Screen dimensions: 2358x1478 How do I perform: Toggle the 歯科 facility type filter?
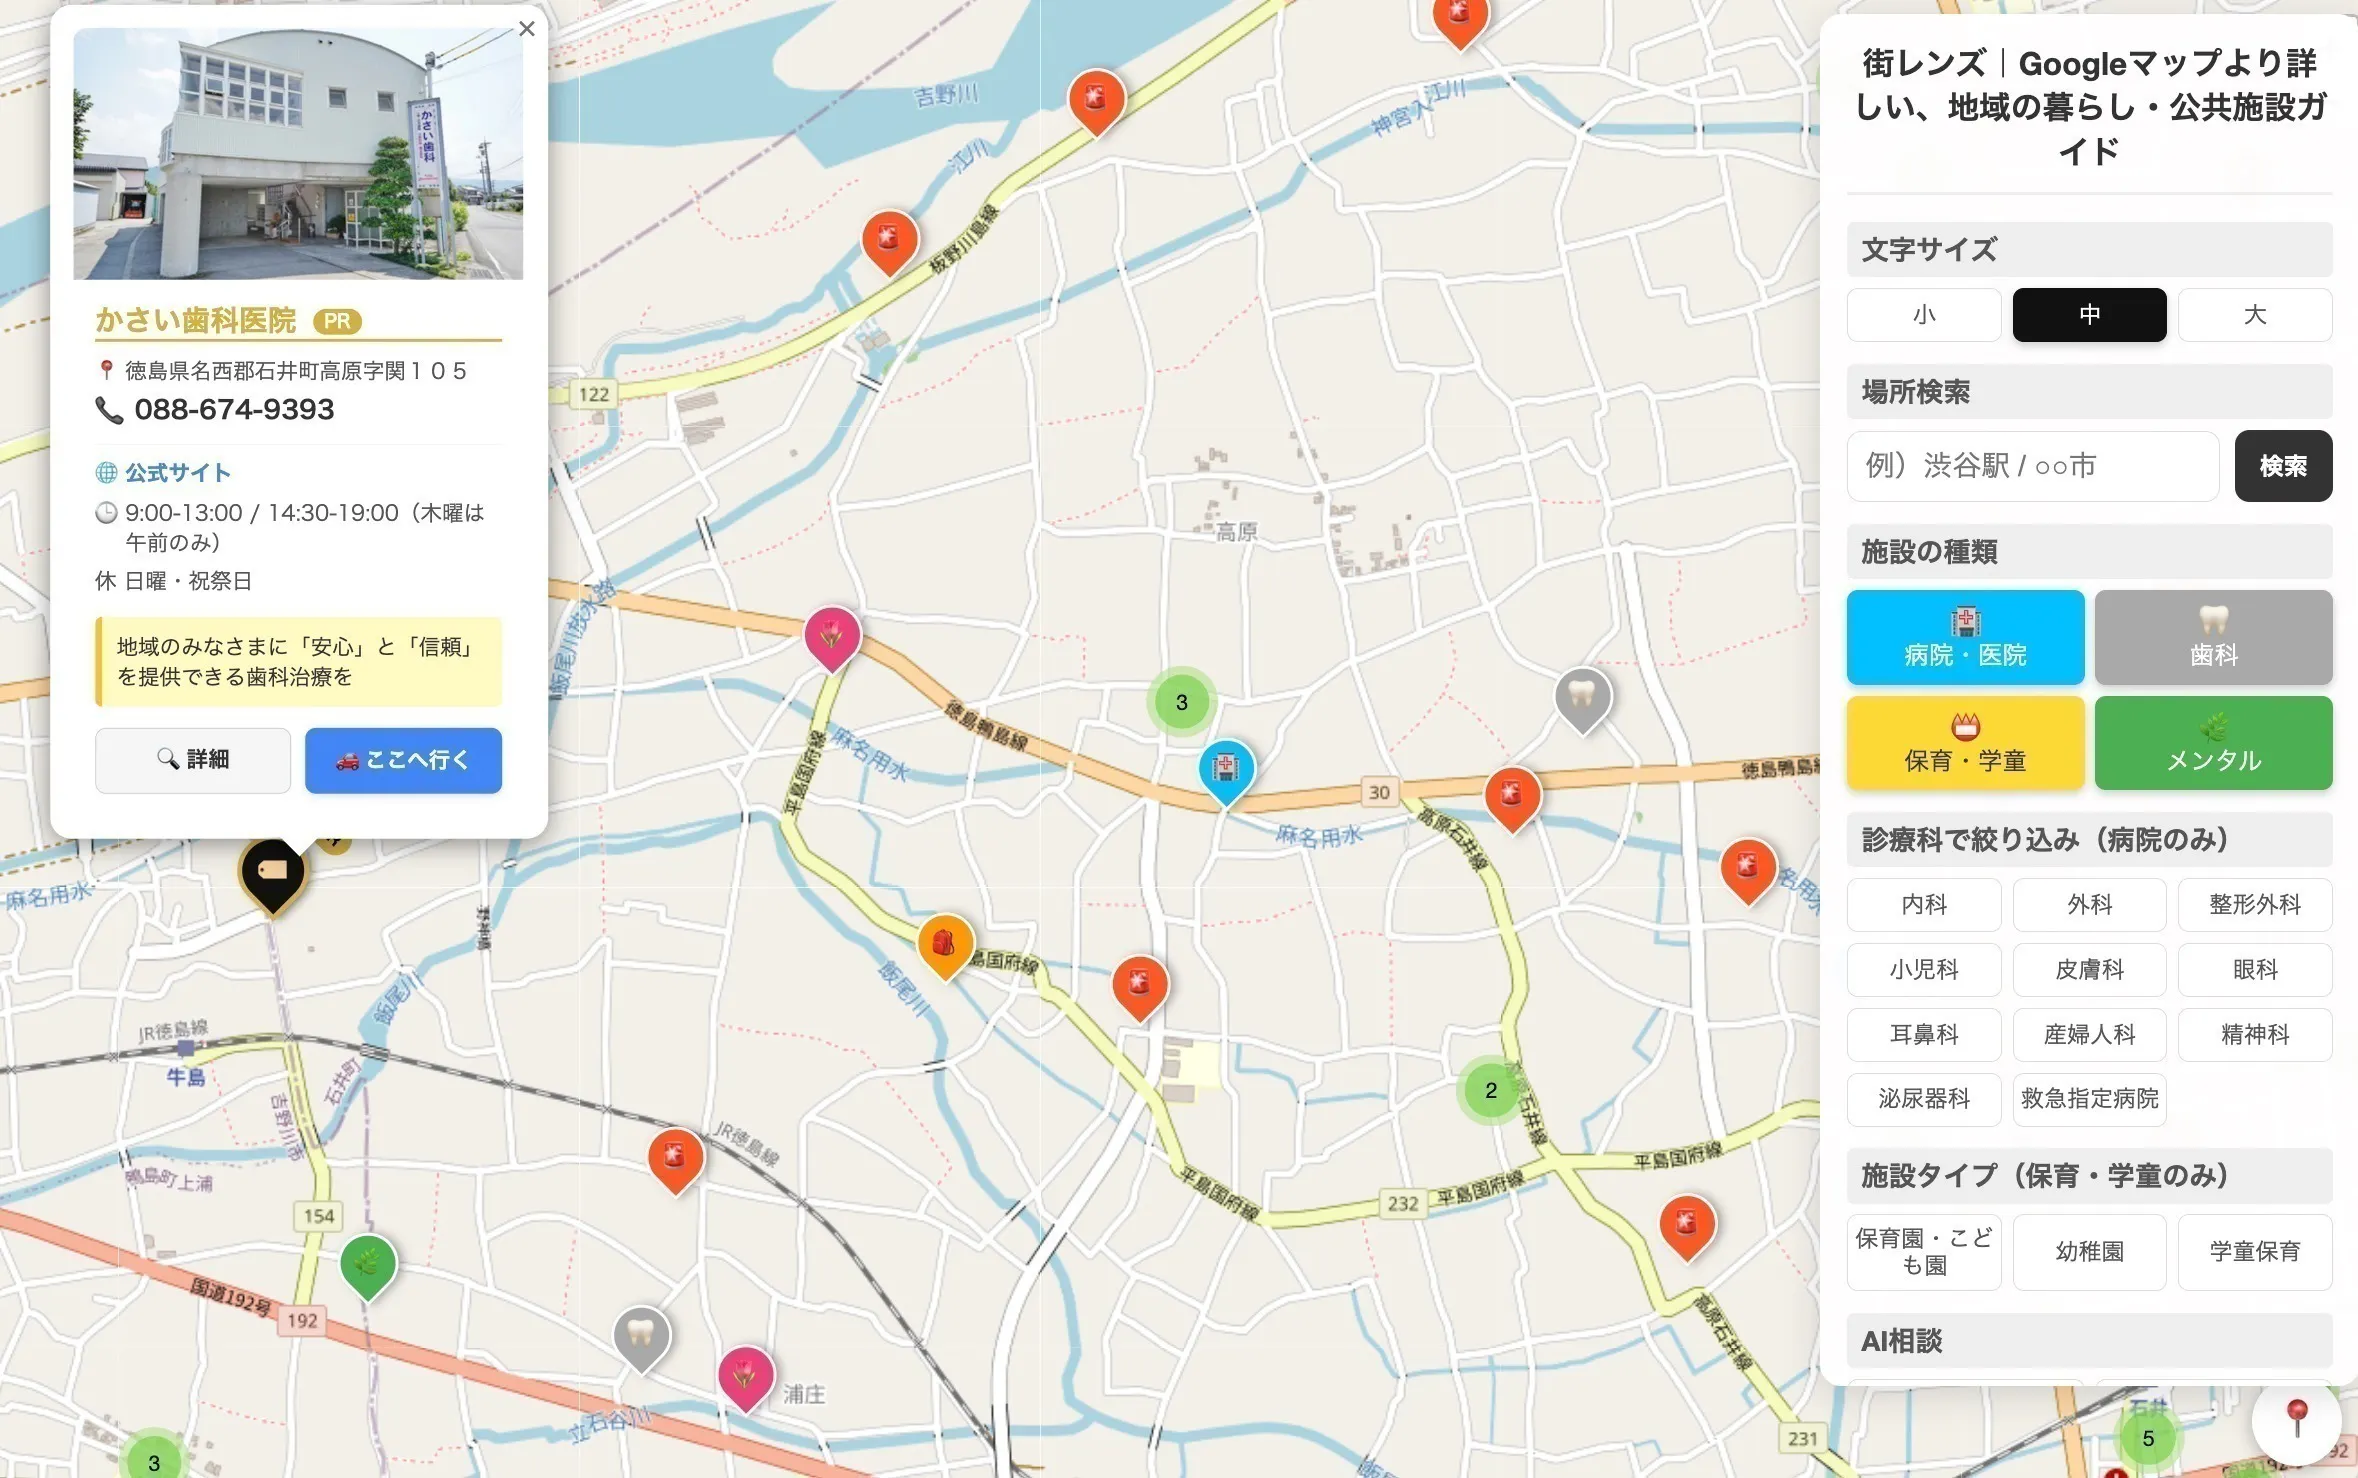pos(2212,637)
